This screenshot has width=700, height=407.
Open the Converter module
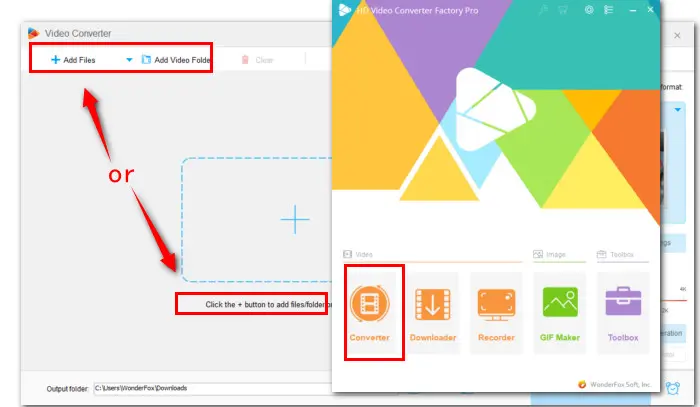[x=370, y=313]
